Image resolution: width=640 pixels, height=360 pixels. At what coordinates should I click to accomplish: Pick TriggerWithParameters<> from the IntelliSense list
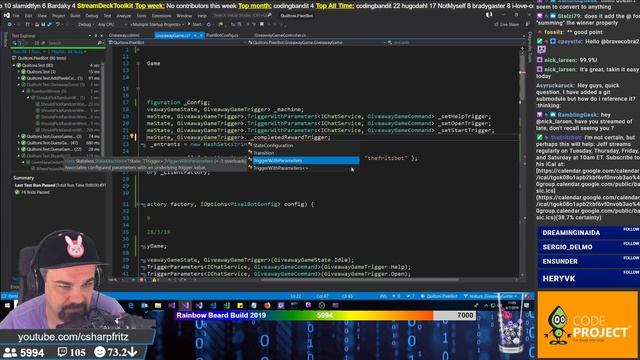click(x=281, y=168)
